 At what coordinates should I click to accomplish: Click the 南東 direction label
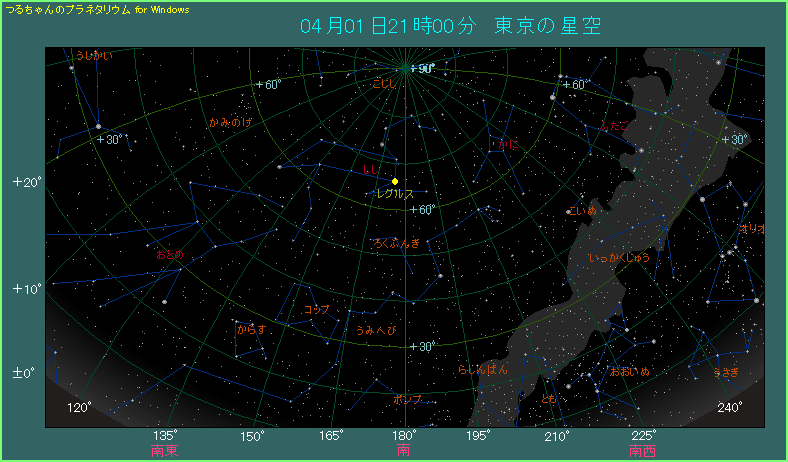[x=164, y=451]
